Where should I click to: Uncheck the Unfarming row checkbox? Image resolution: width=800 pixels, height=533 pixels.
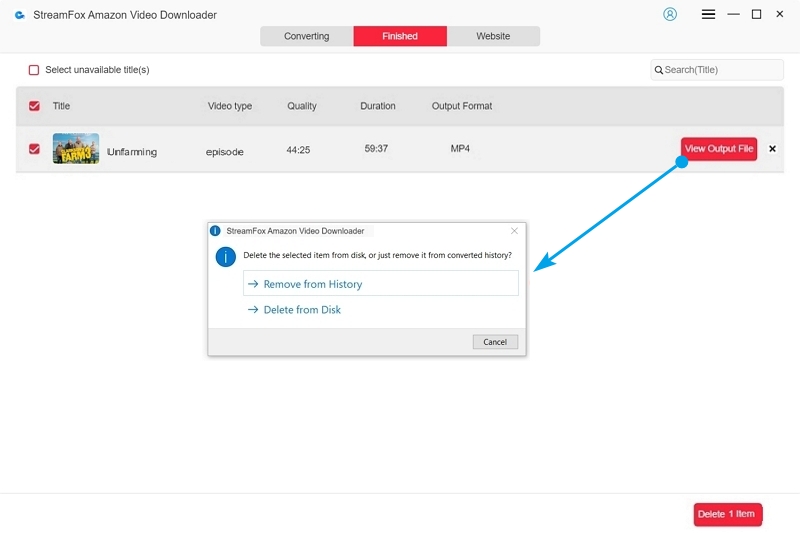coord(34,149)
